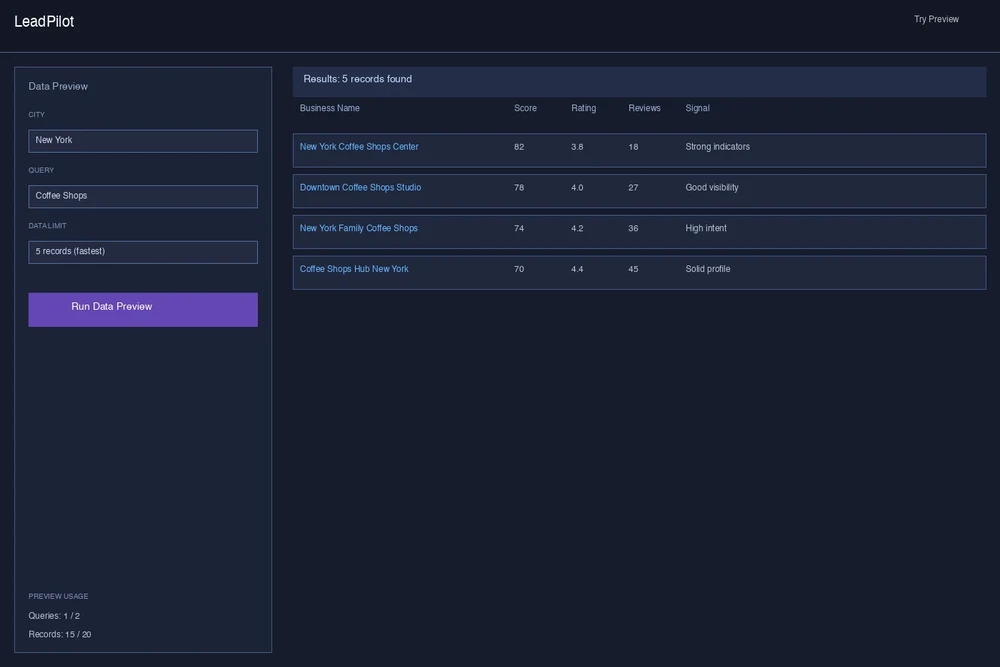The width and height of the screenshot is (1000, 667).
Task: Click the Data Preview panel heading
Action: click(58, 86)
